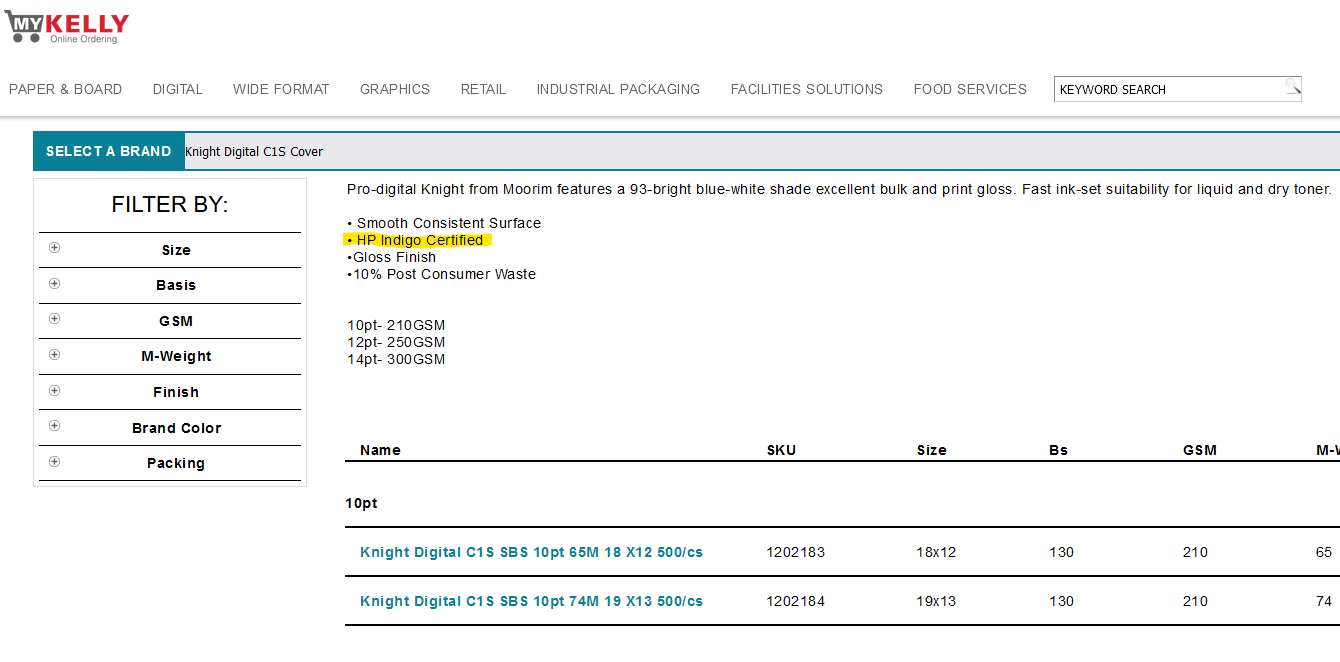Click the Knight Digital C1S Cover brand text
The image size is (1340, 662).
[x=254, y=151]
